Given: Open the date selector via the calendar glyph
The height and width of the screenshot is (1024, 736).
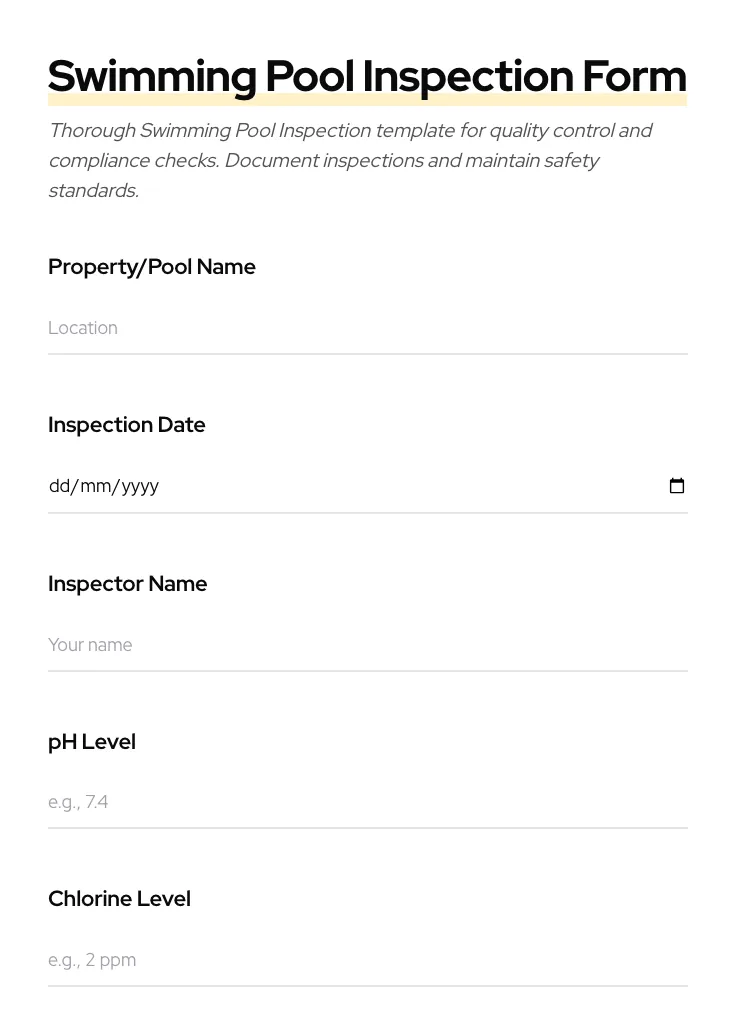Looking at the screenshot, I should (677, 486).
